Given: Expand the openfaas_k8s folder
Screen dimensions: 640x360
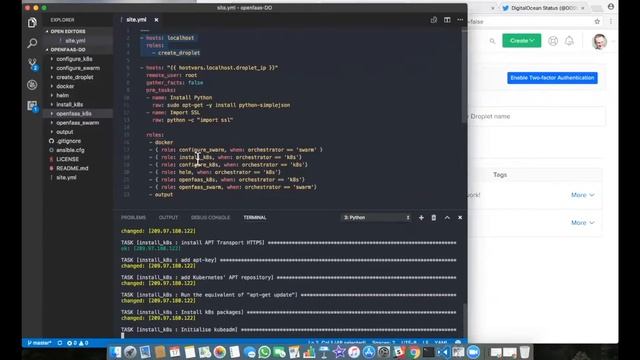Looking at the screenshot, I should point(74,113).
